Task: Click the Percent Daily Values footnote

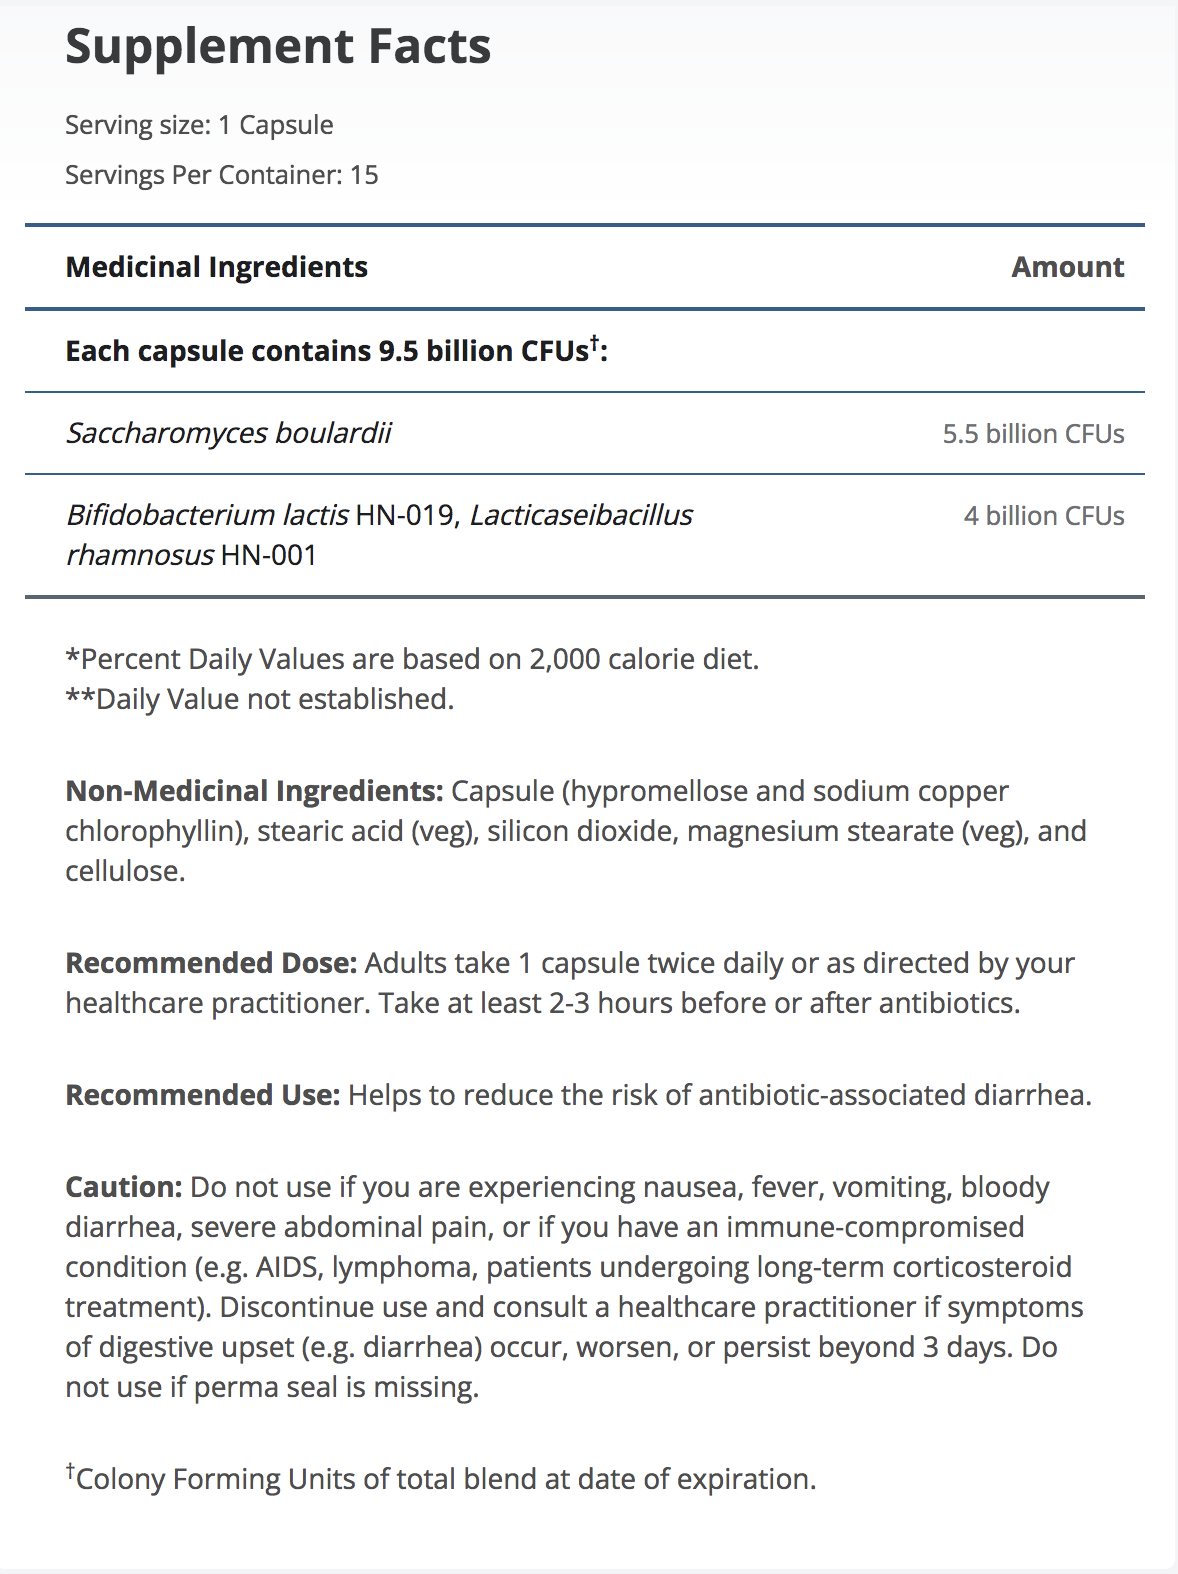Action: (412, 659)
